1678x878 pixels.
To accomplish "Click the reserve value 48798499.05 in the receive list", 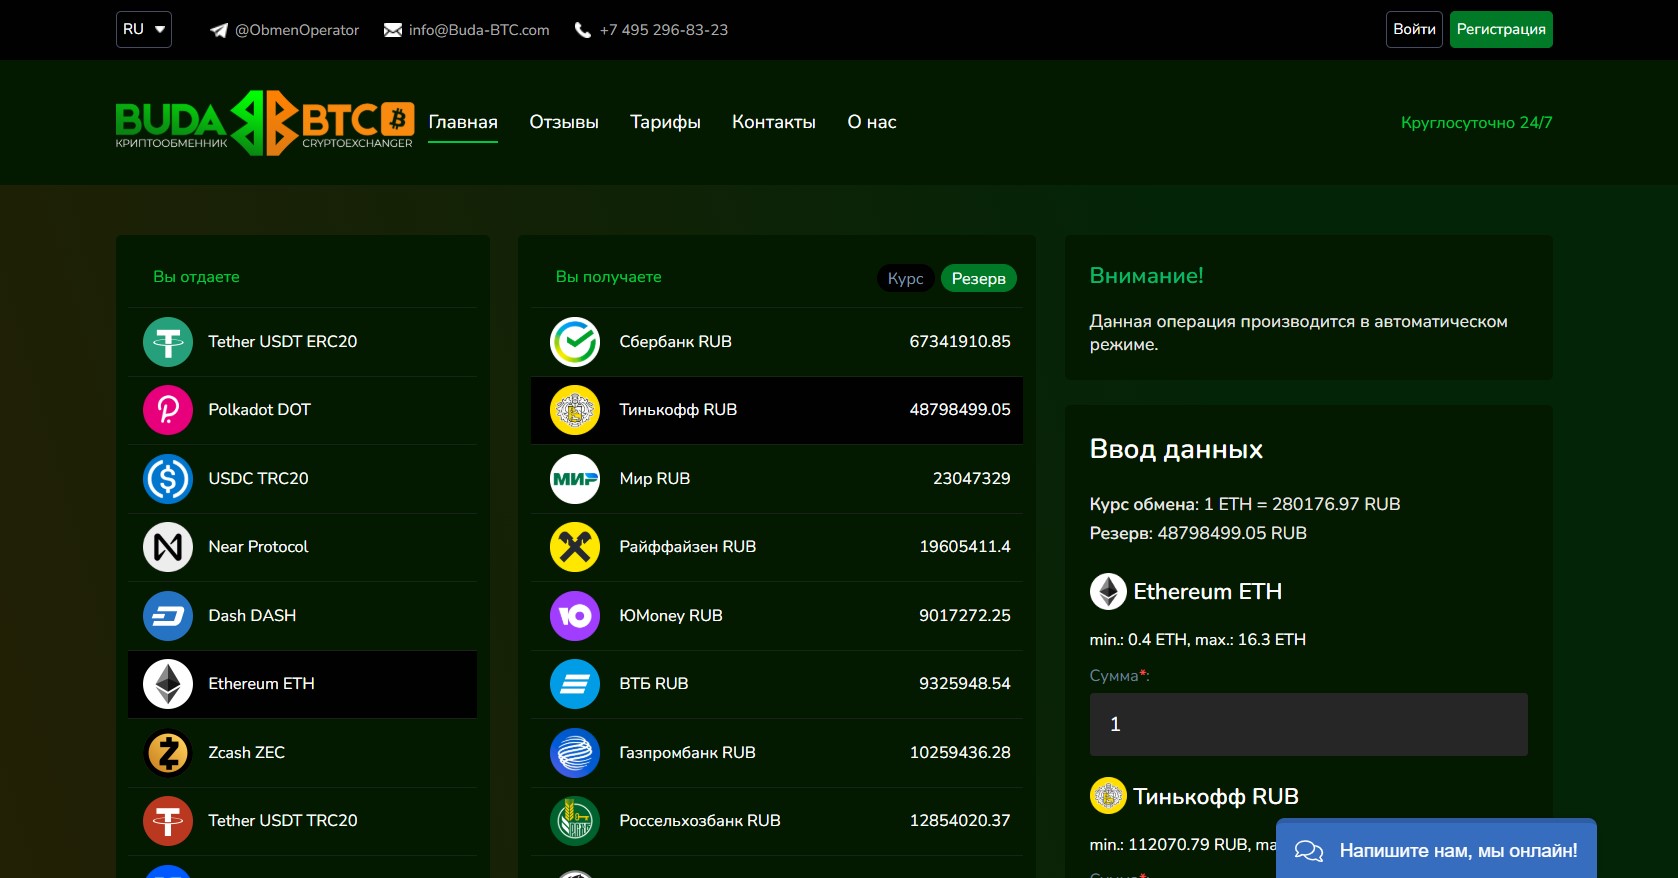I will [x=960, y=410].
